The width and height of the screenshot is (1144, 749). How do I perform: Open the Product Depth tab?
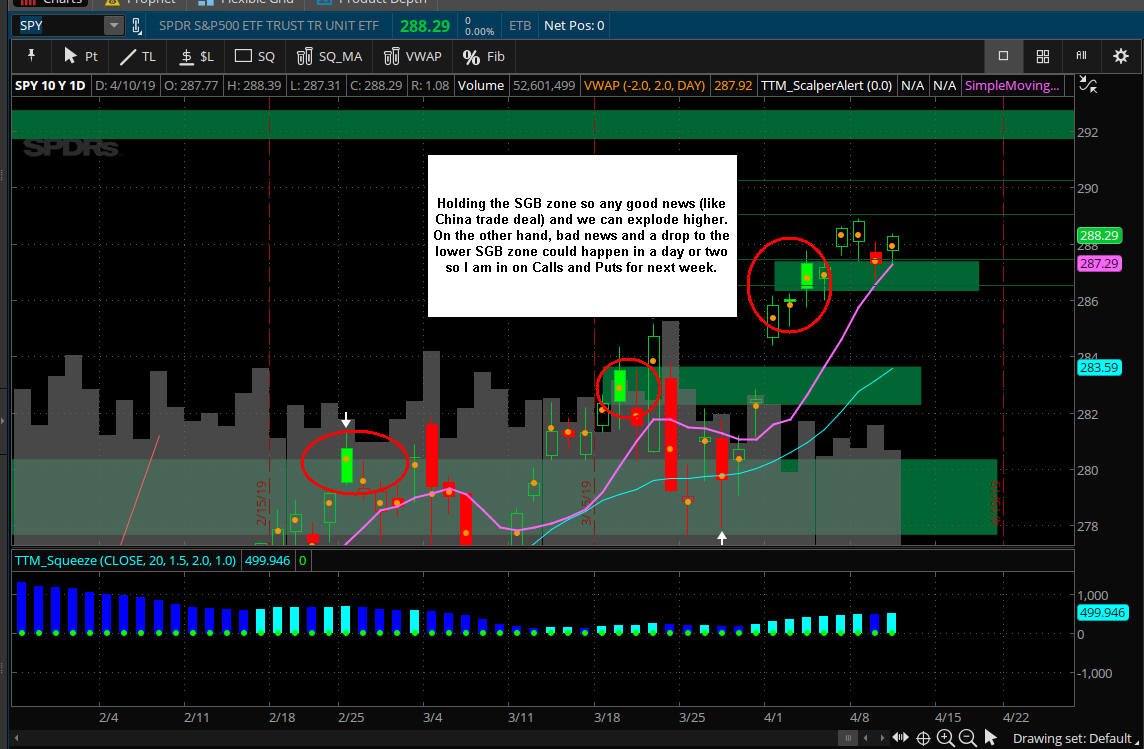pos(372,2)
